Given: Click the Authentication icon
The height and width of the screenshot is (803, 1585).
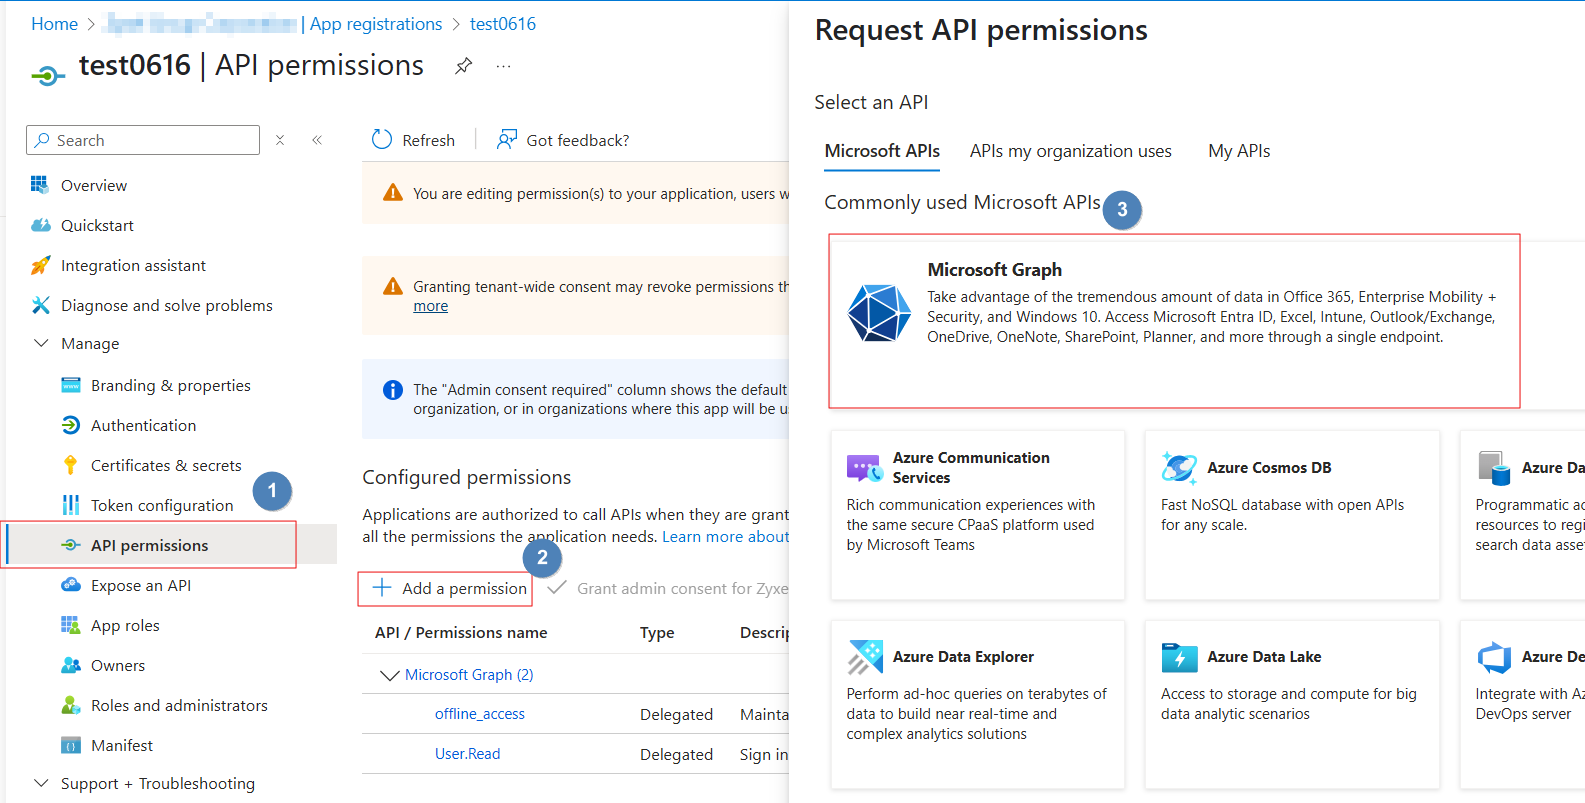Looking at the screenshot, I should [70, 425].
